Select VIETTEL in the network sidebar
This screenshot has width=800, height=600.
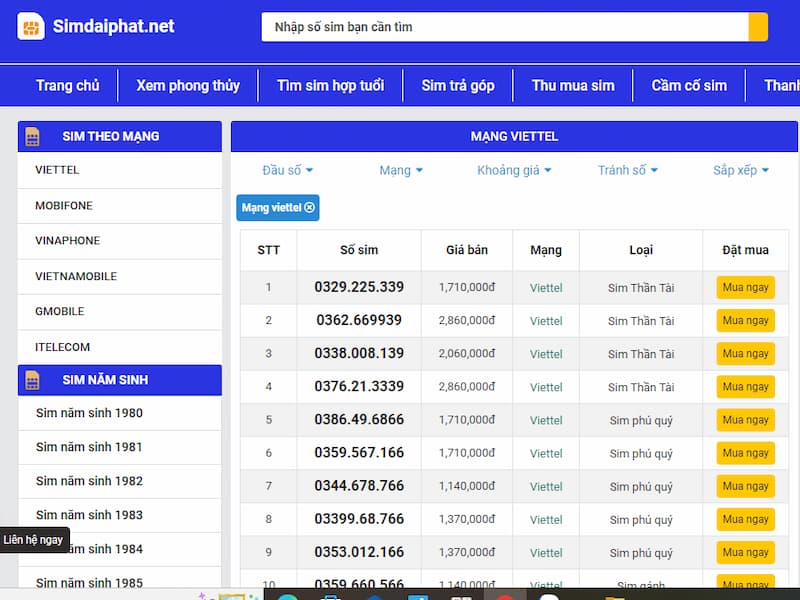pyautogui.click(x=120, y=170)
